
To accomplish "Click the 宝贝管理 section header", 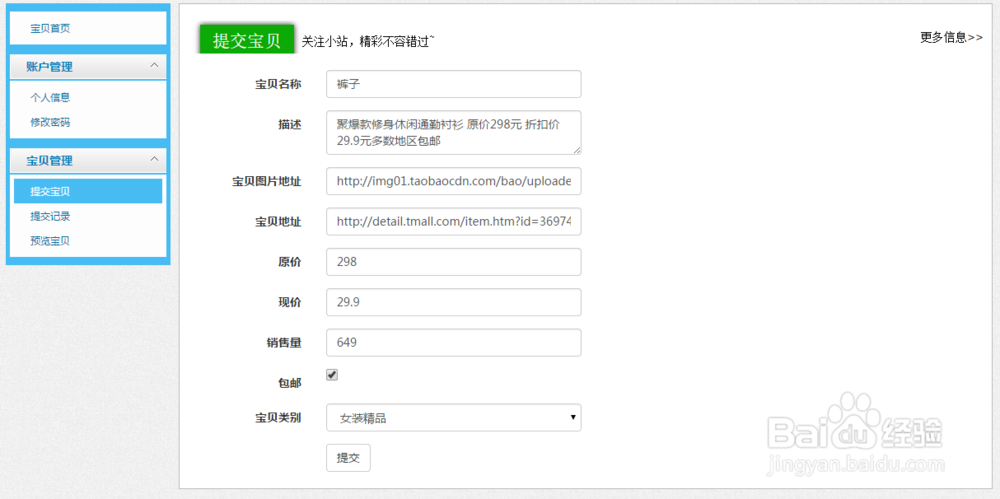I will click(x=88, y=160).
